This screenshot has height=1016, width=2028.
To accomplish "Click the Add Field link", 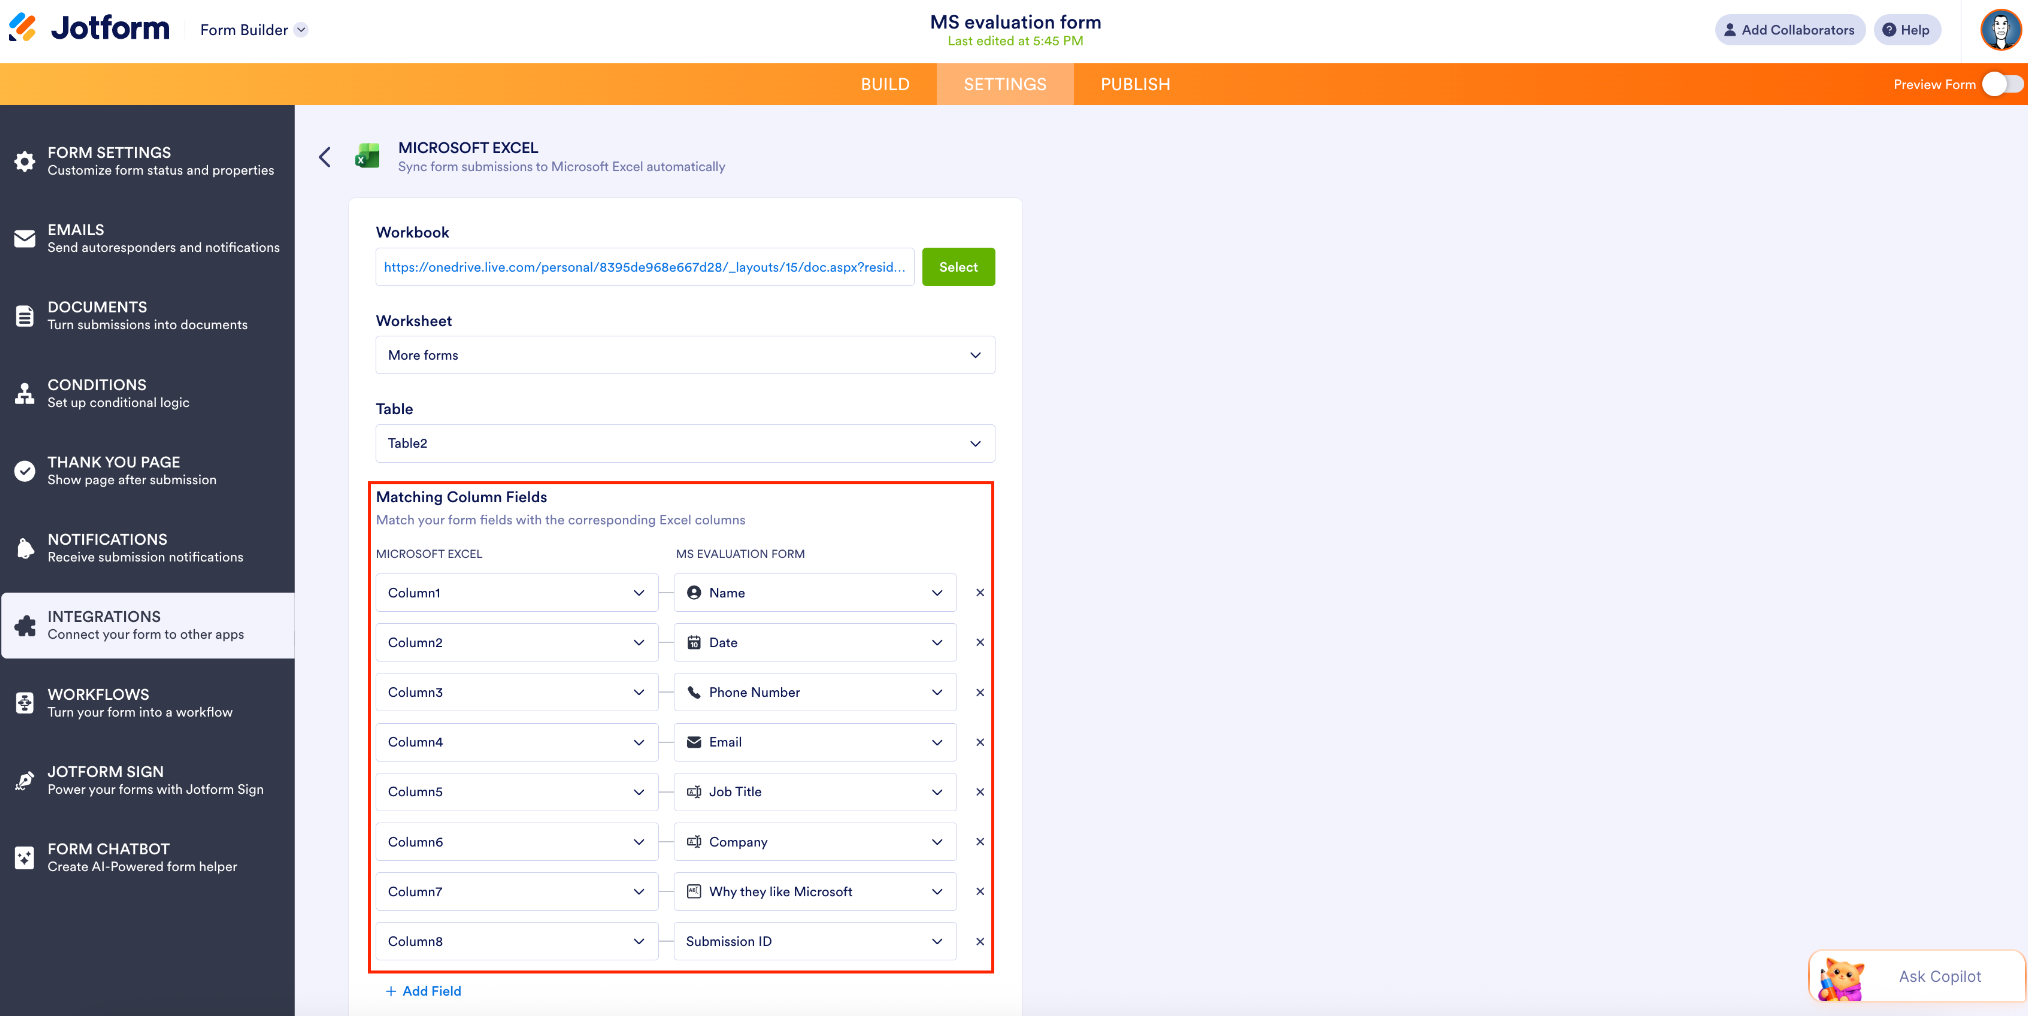I will tap(424, 991).
